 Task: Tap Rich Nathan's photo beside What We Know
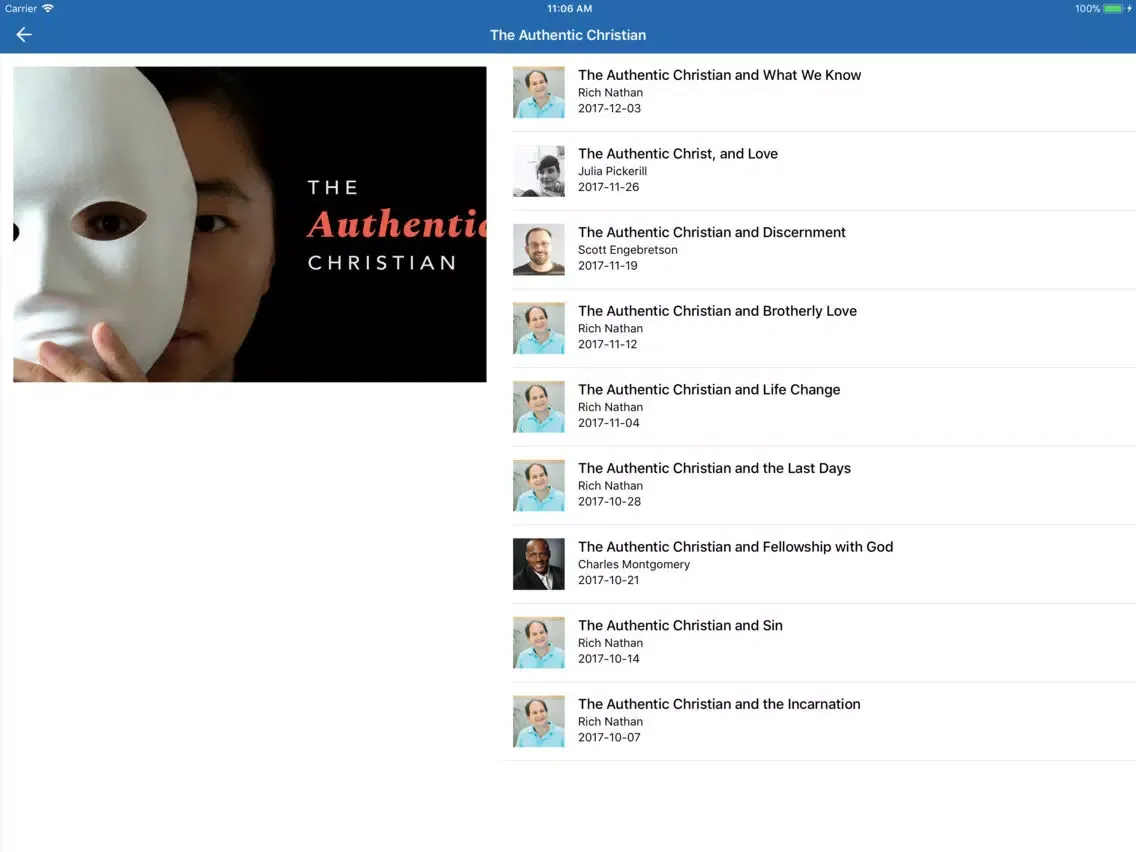538,92
